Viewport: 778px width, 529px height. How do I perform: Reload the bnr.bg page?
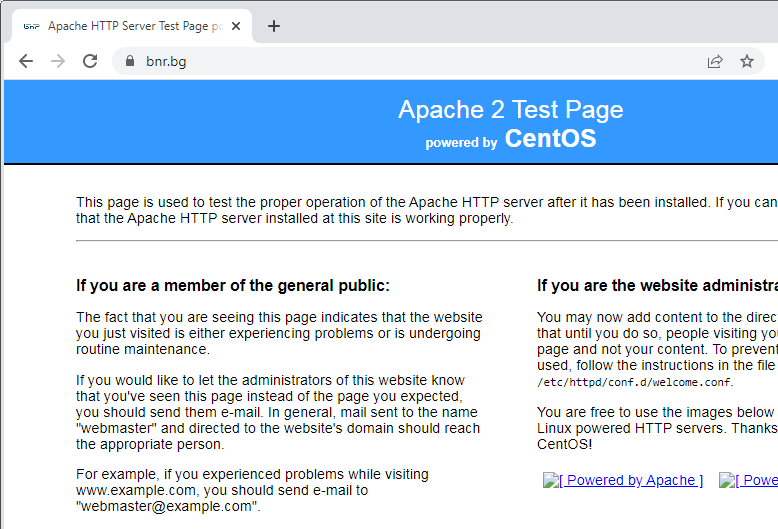coord(90,61)
